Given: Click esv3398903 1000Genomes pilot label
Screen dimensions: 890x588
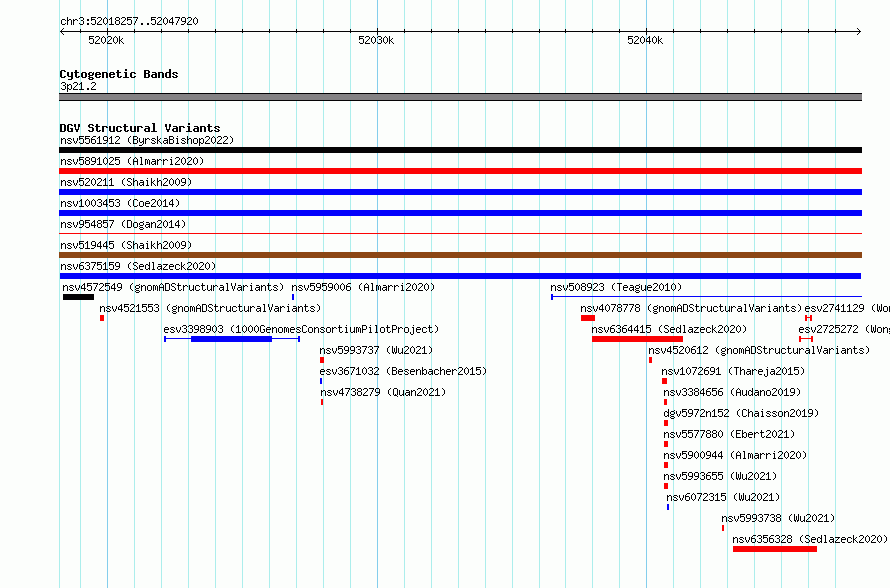Looking at the screenshot, I should [301, 329].
